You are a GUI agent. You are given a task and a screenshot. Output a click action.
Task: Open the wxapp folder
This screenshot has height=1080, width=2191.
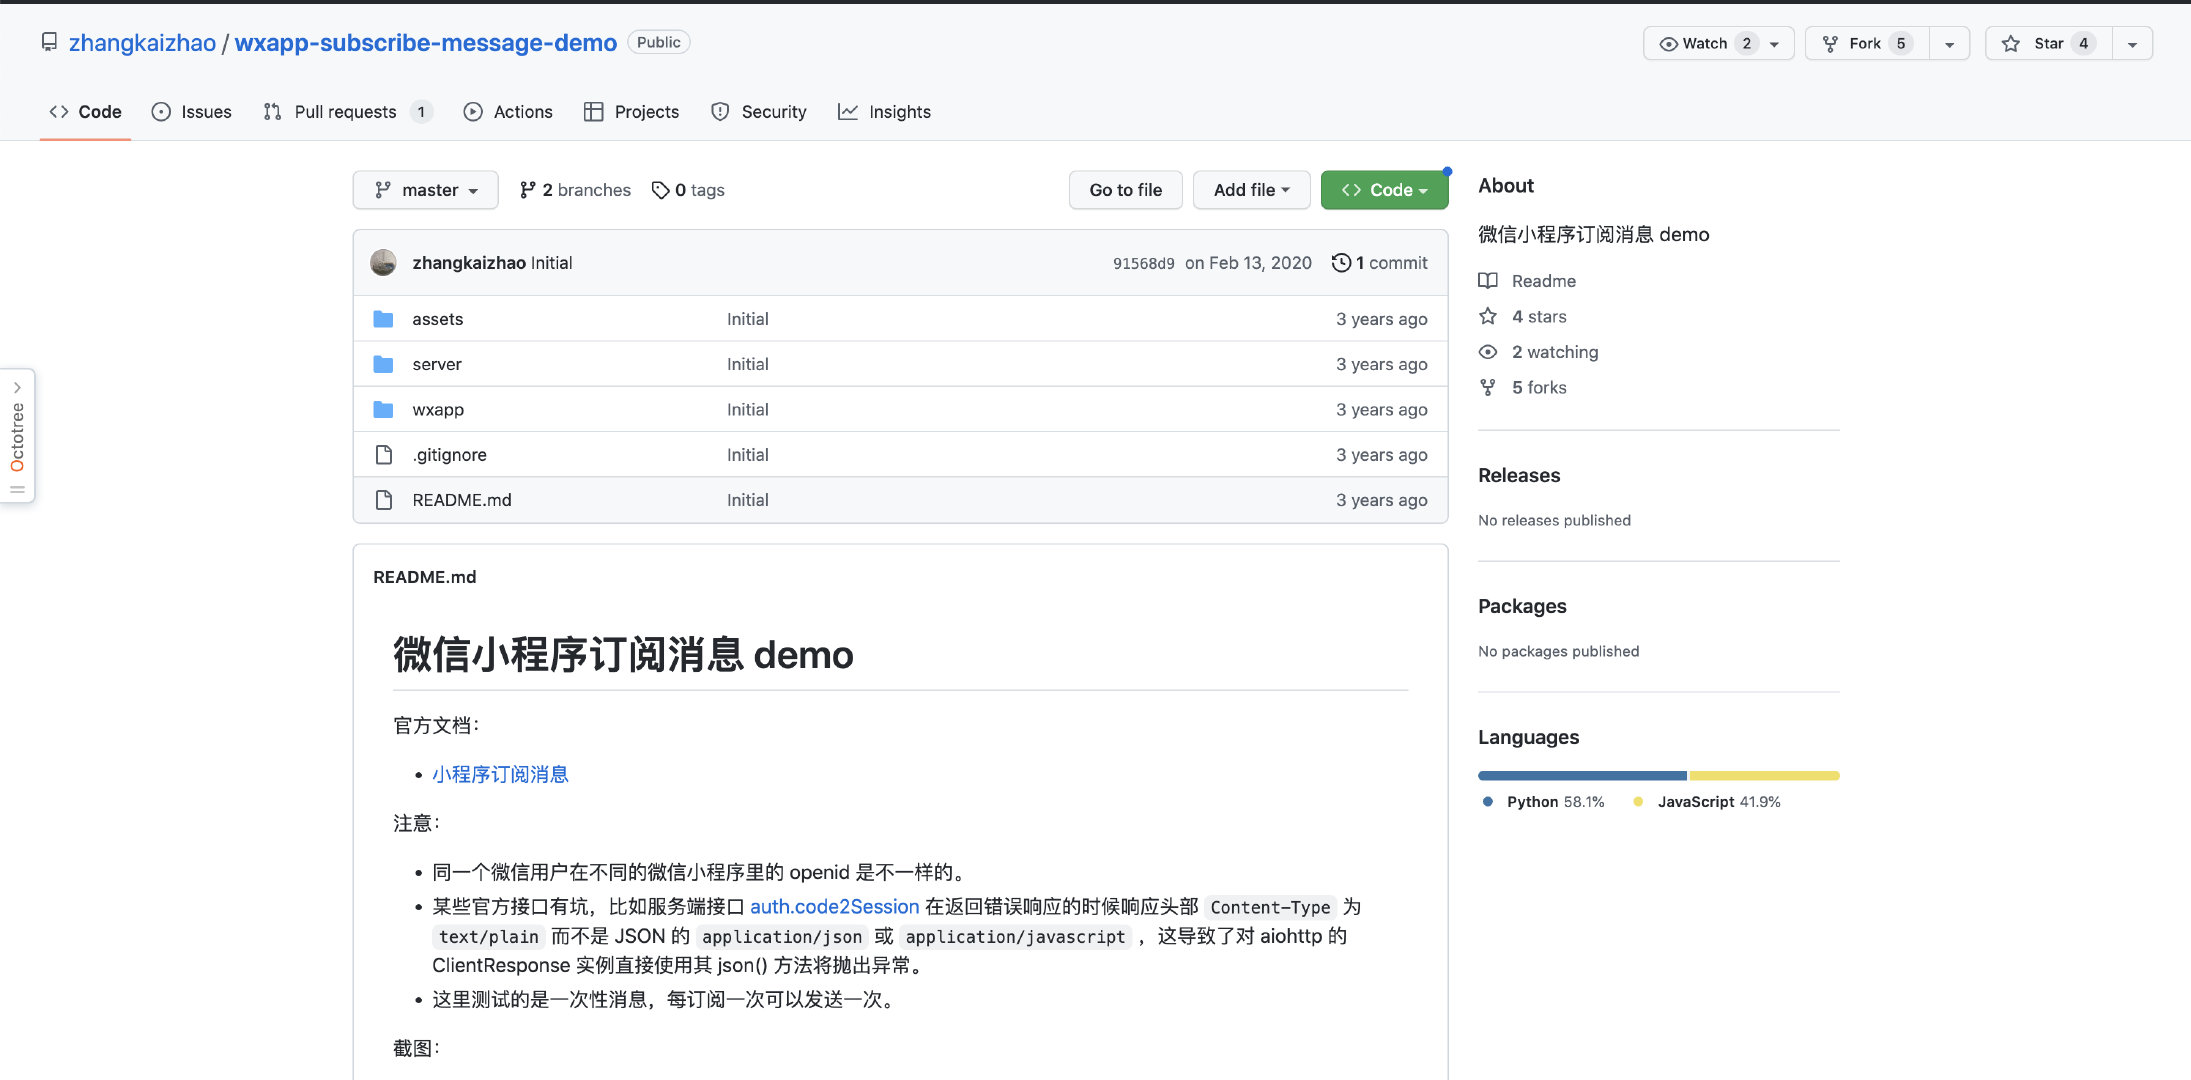(438, 410)
